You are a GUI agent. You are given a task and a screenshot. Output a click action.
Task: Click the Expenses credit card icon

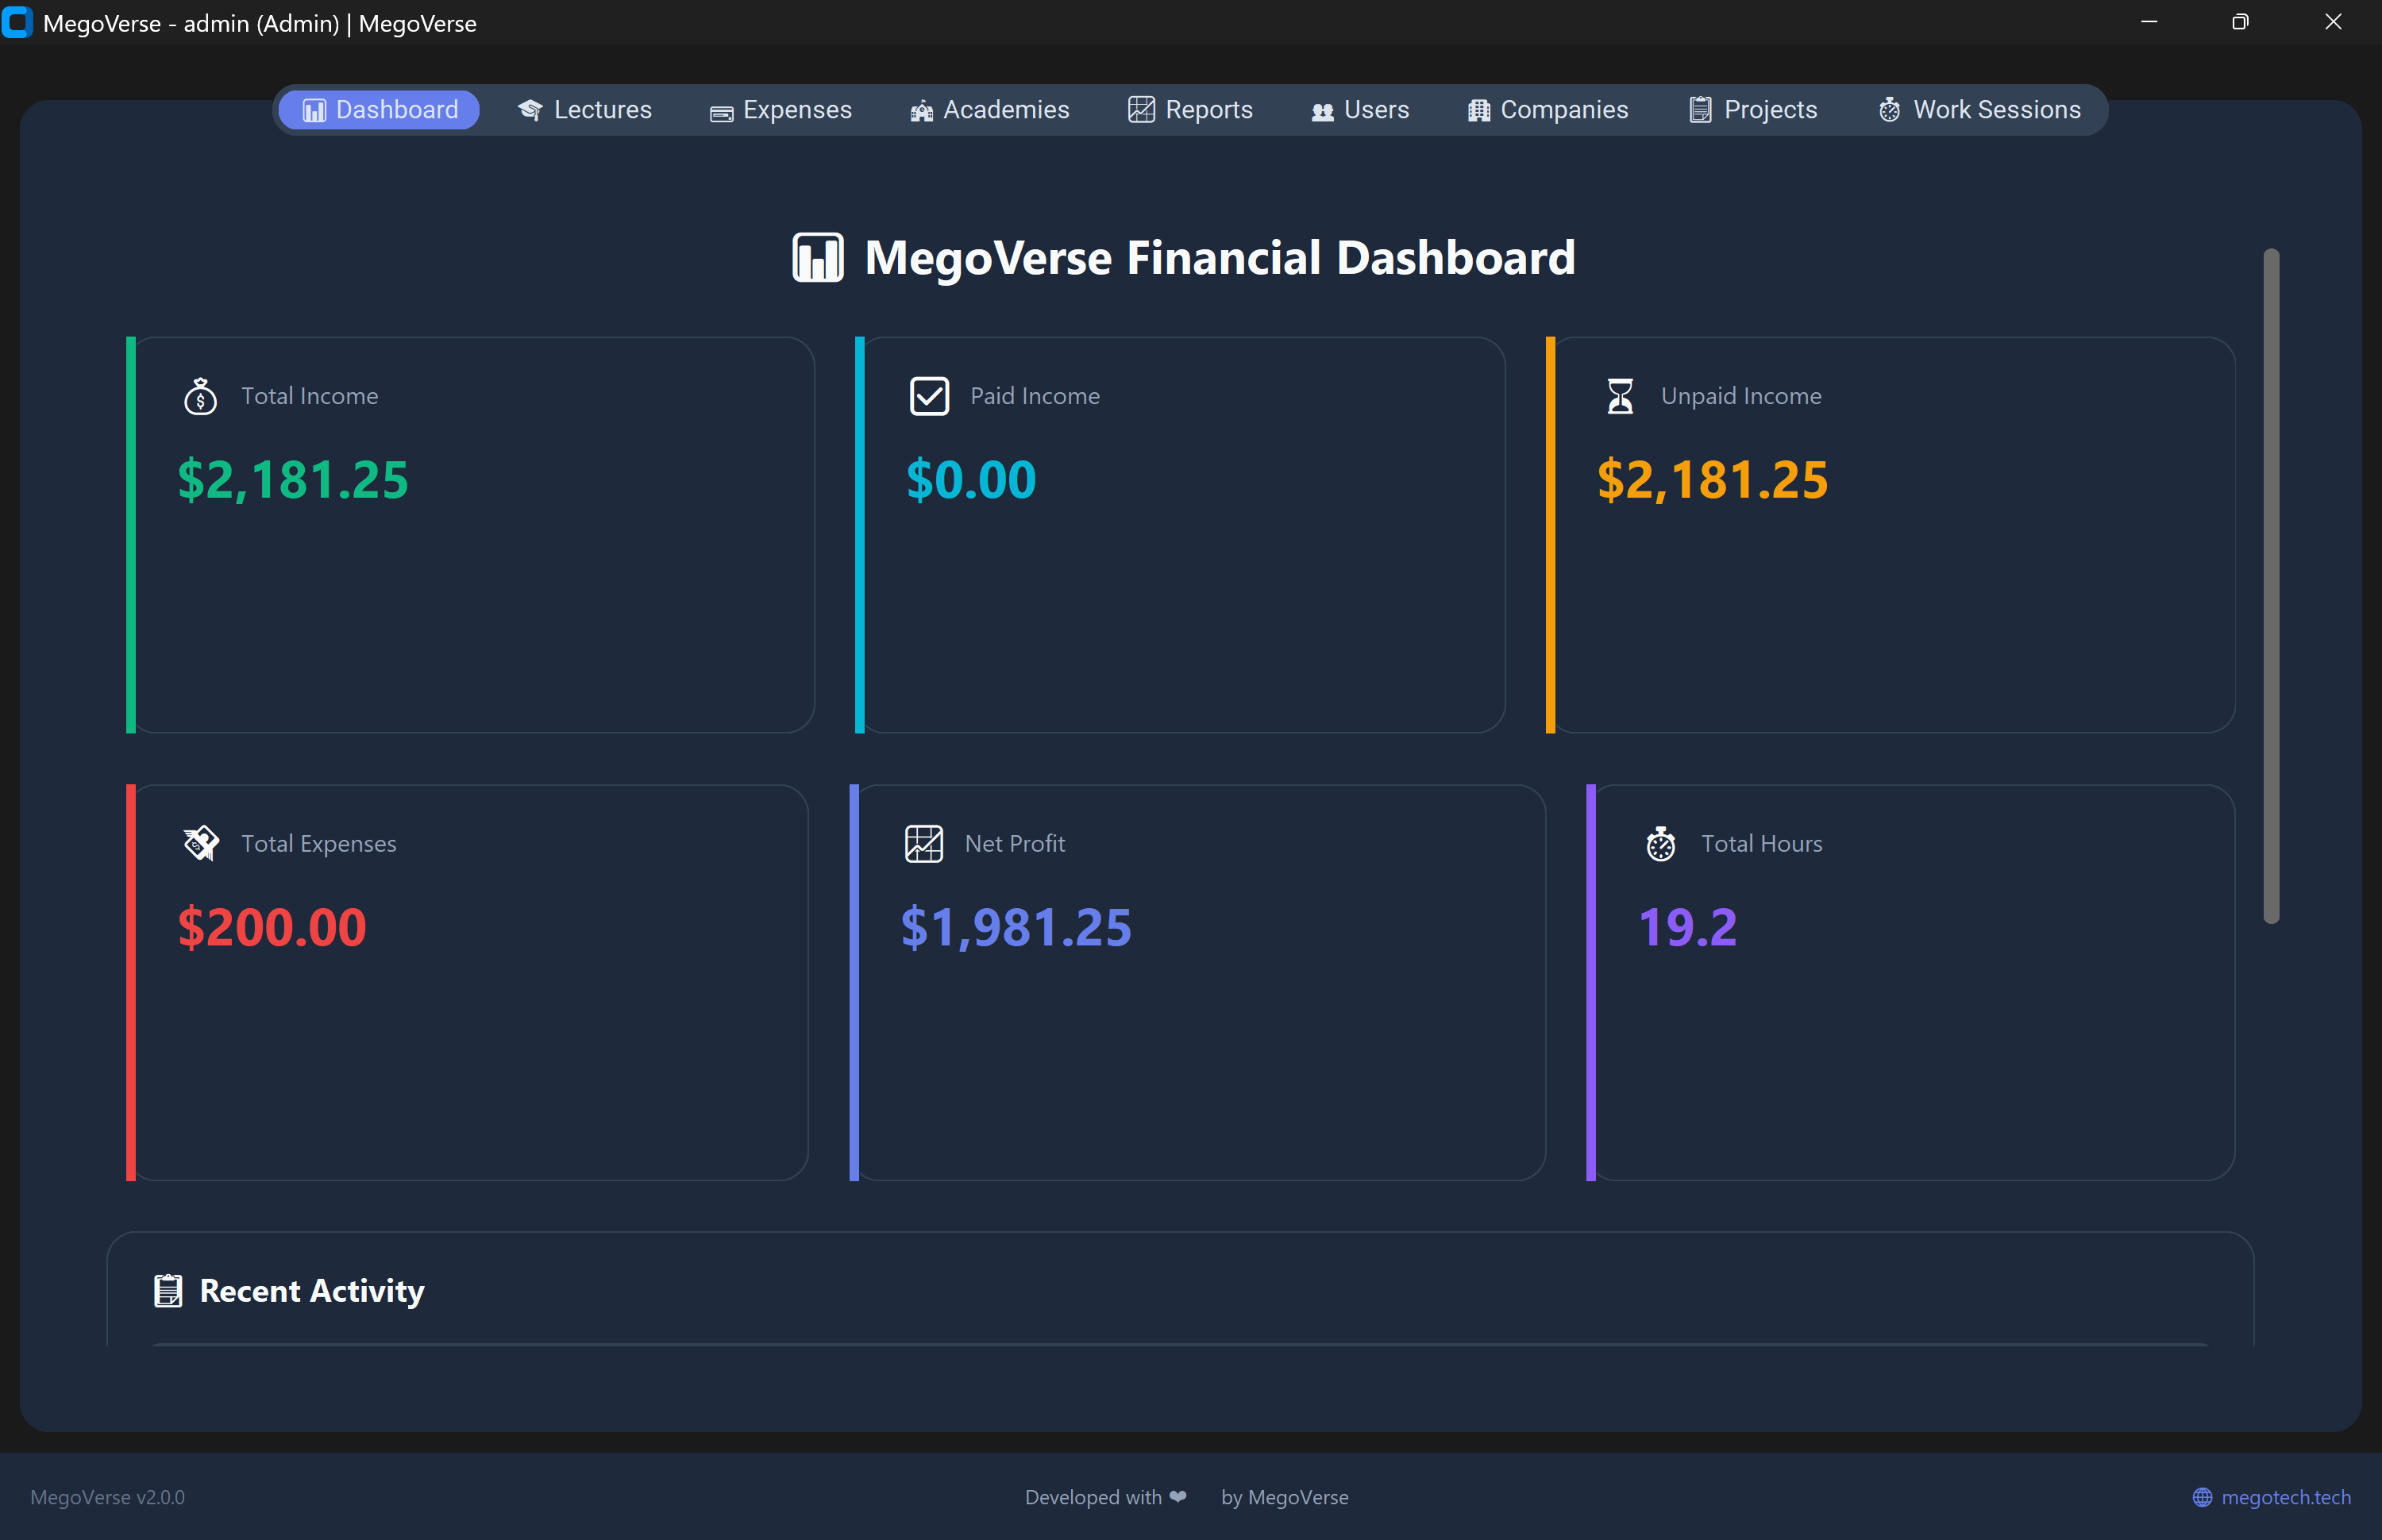pos(723,111)
